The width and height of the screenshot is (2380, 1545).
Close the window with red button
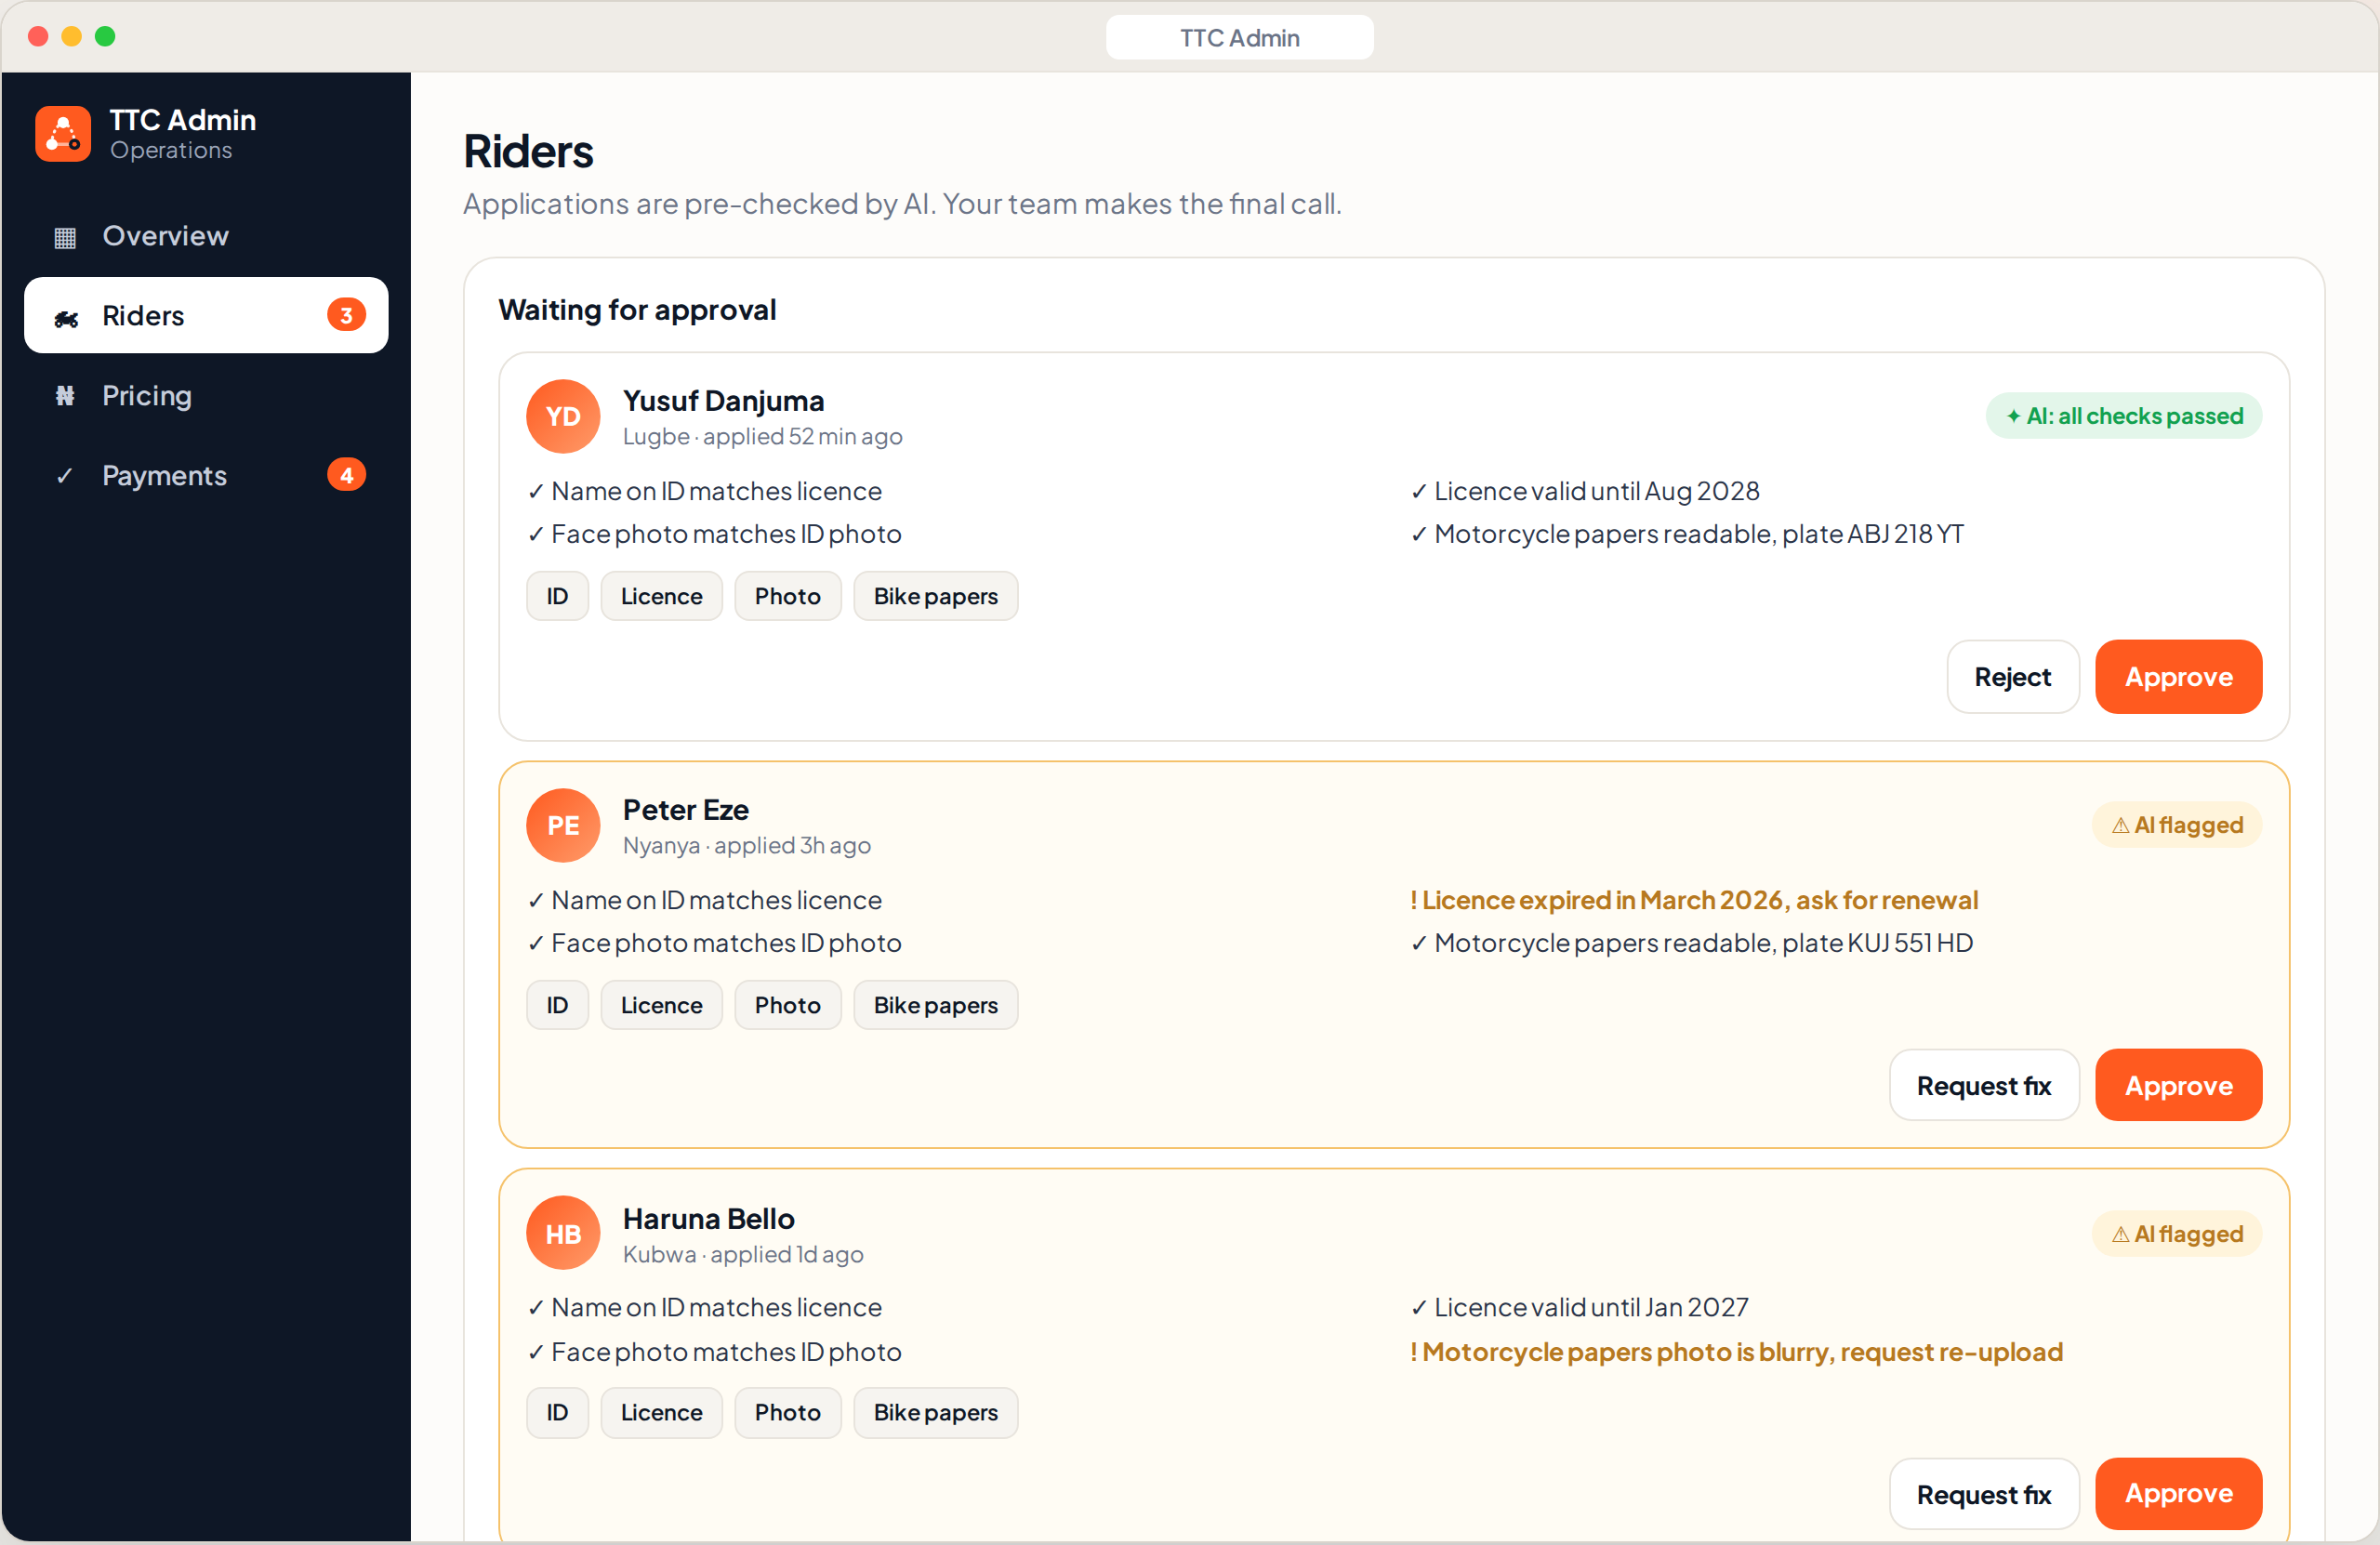click(x=38, y=37)
